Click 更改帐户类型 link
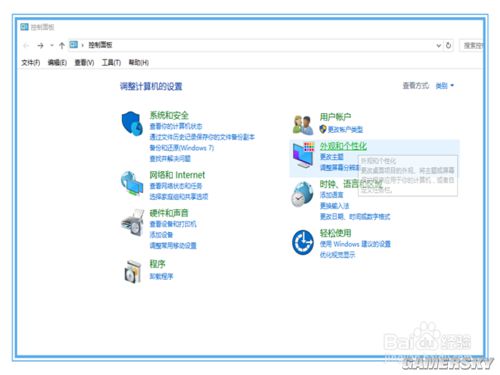The height and width of the screenshot is (375, 500). click(345, 129)
